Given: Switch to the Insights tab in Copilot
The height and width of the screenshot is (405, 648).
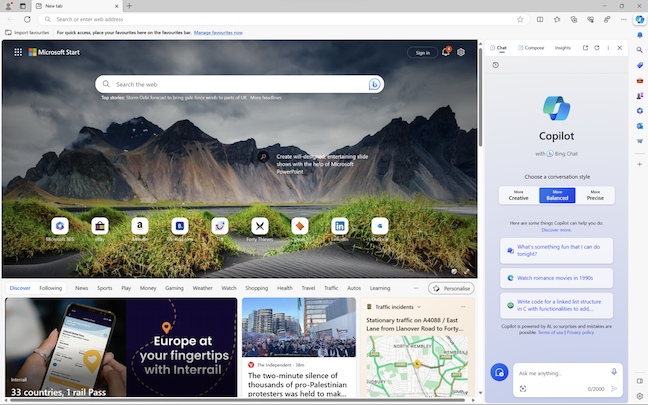Looking at the screenshot, I should coord(562,48).
